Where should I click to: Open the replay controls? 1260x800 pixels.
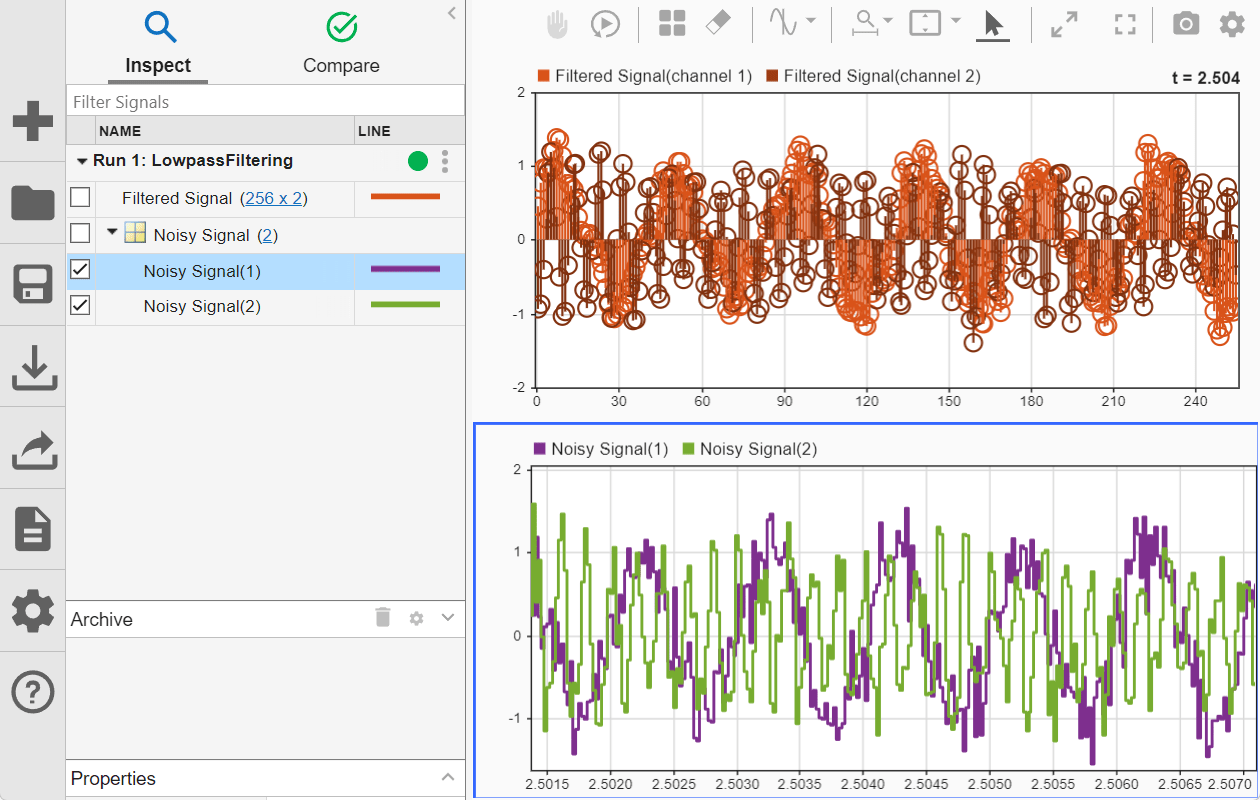[x=605, y=24]
